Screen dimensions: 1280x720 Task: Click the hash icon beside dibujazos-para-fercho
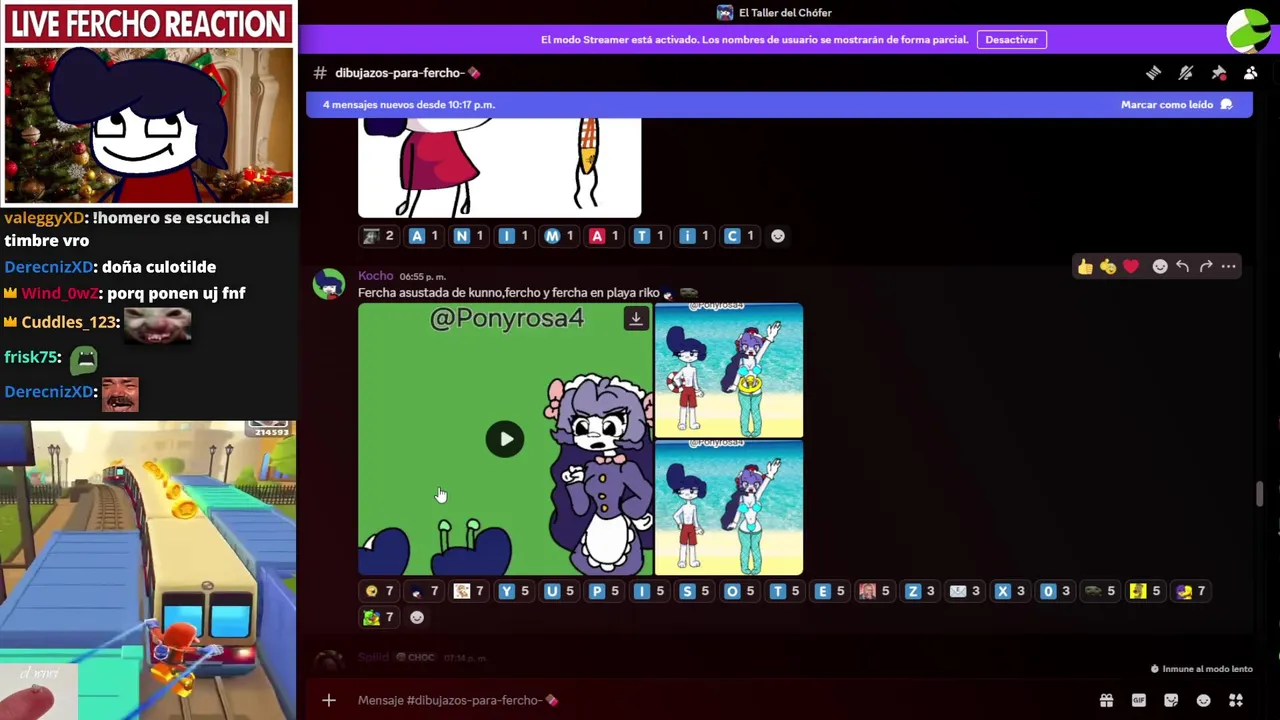[320, 73]
